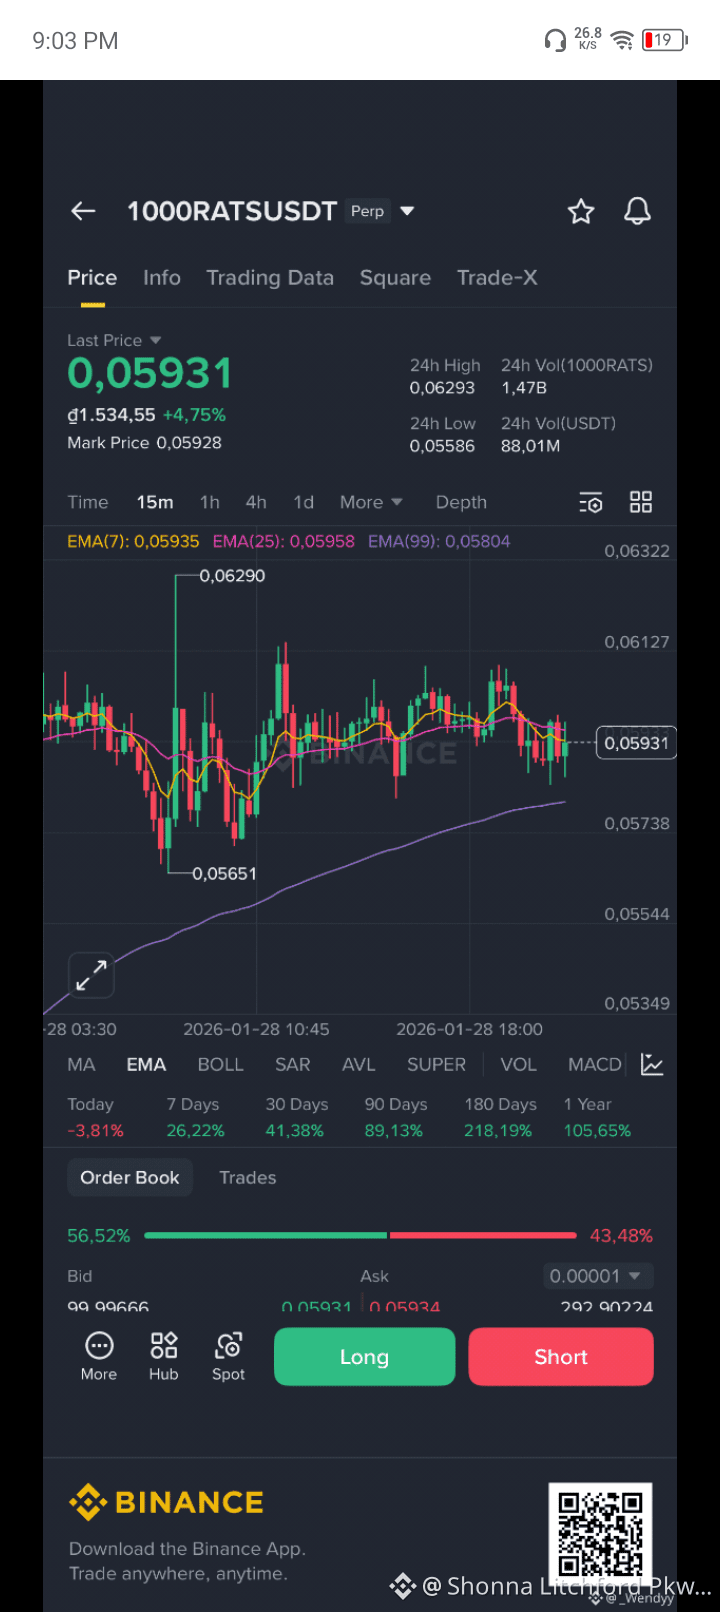Tap the 24h Vol(USDT) 88,01M value
The height and width of the screenshot is (1612, 720).
[531, 446]
